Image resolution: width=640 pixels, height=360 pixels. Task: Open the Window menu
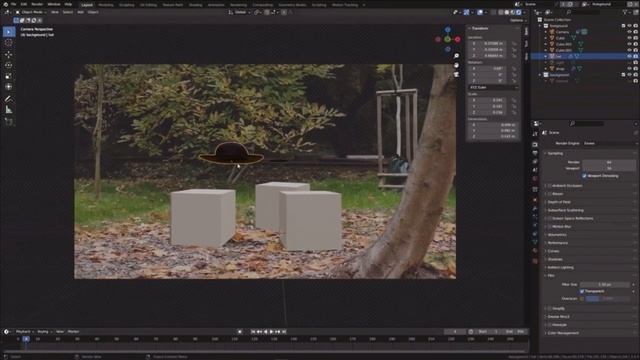click(53, 4)
